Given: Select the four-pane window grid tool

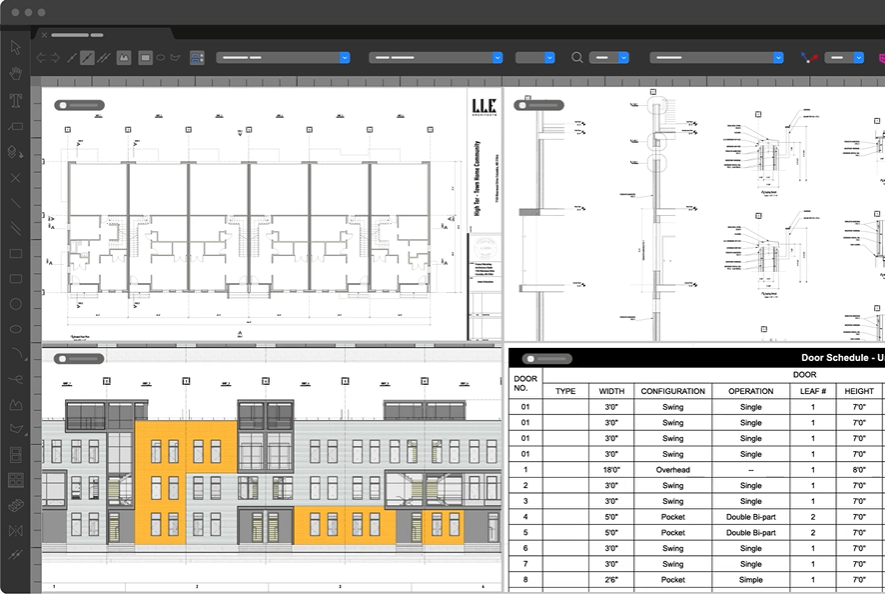Looking at the screenshot, I should click(15, 480).
